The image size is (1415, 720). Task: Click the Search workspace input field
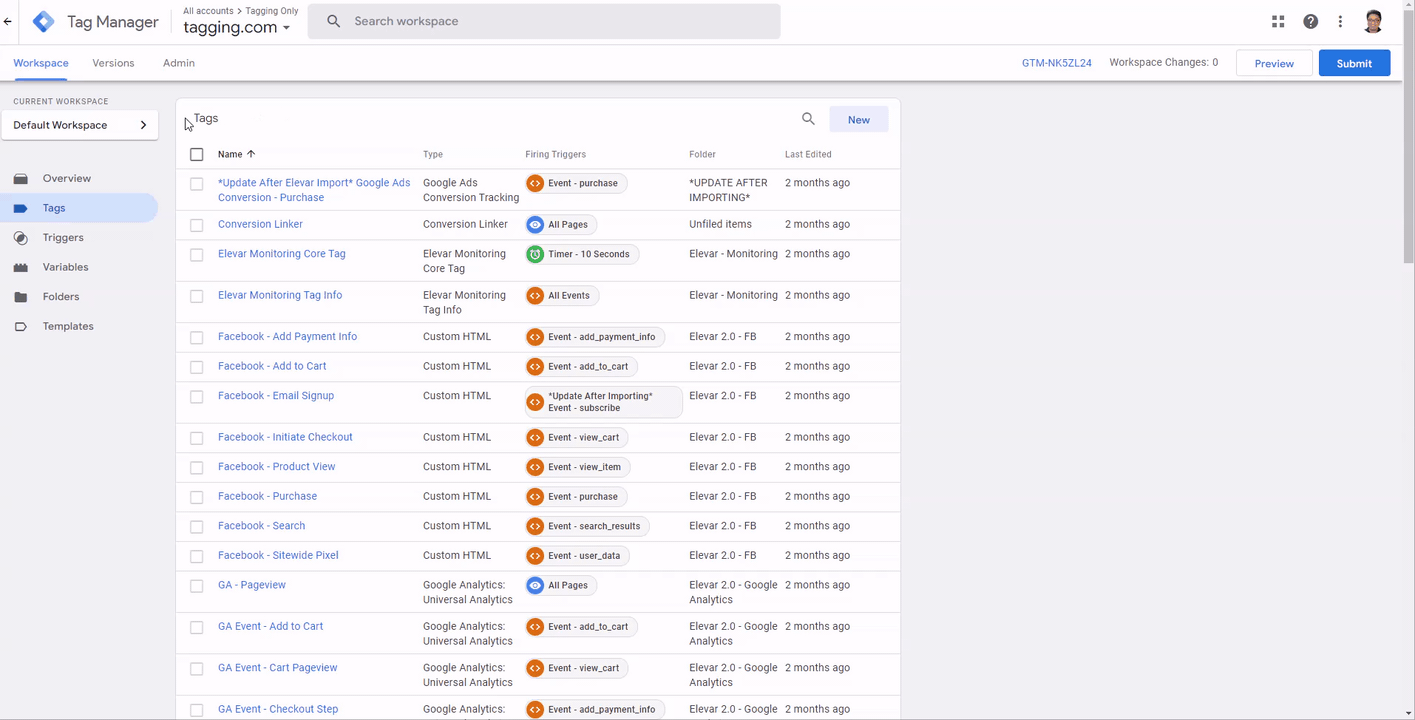[x=544, y=21]
